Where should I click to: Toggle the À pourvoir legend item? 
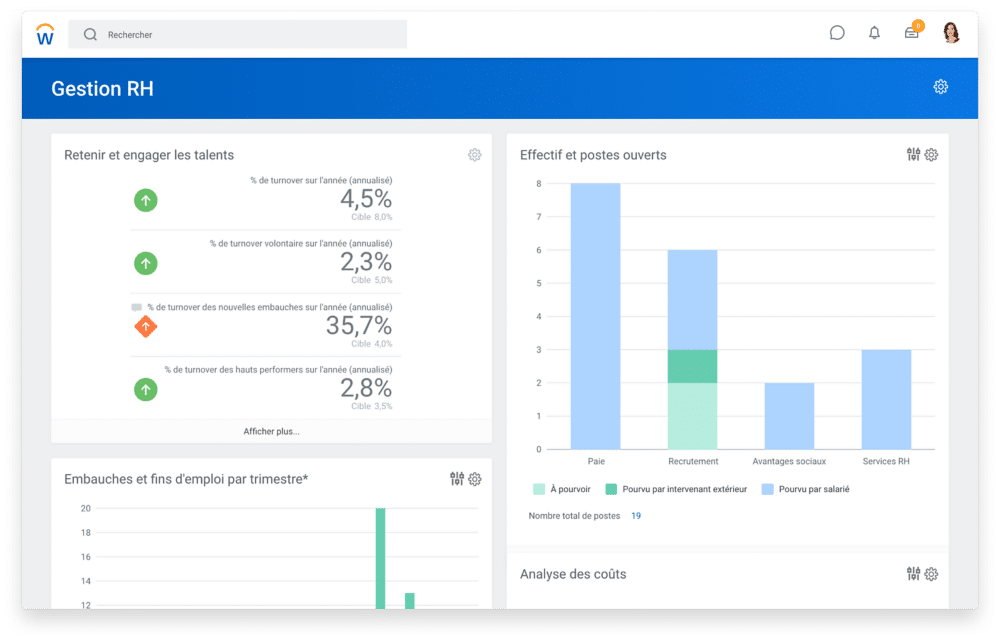point(561,490)
